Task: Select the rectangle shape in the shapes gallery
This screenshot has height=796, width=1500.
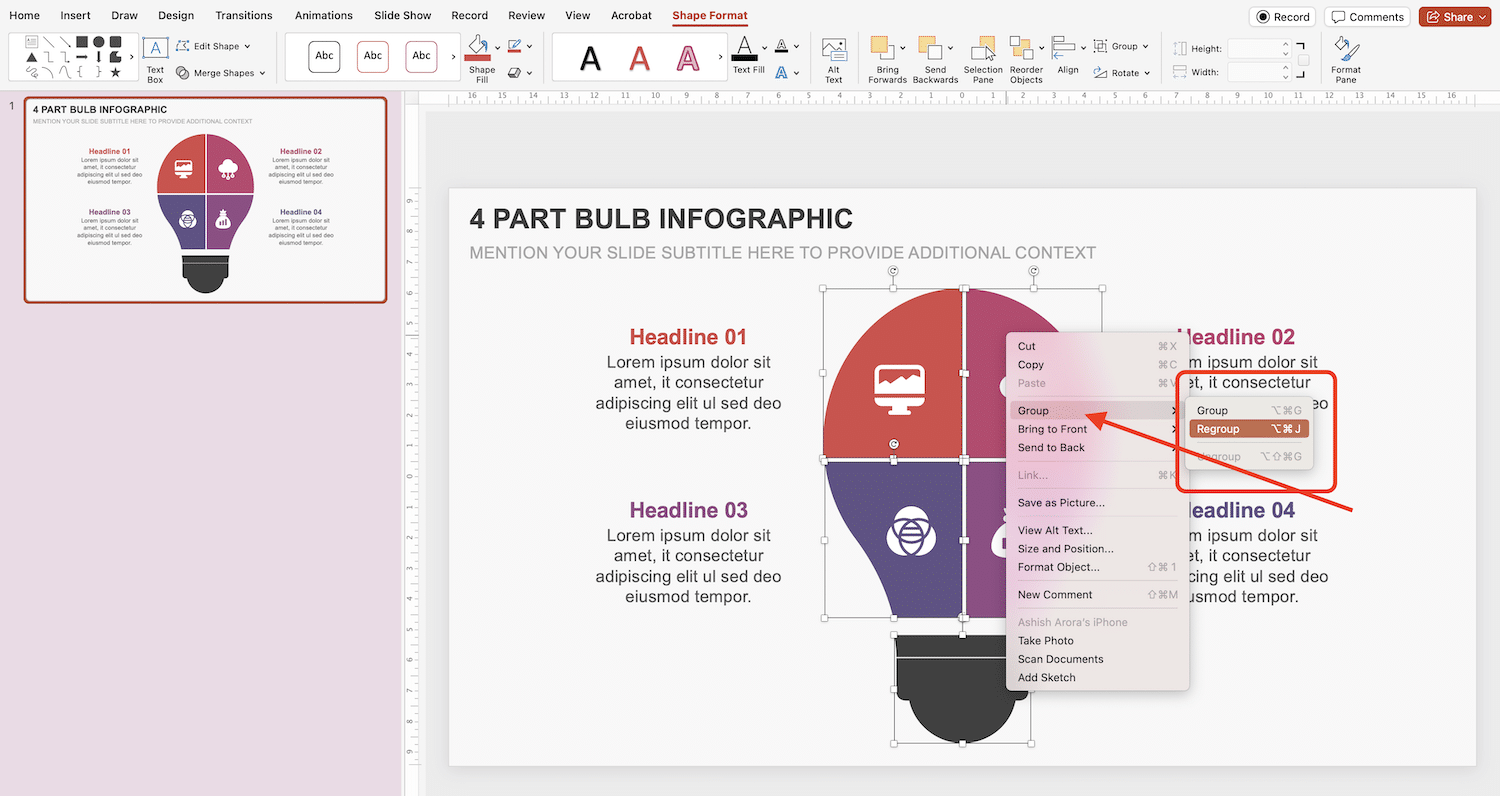Action: click(x=82, y=42)
